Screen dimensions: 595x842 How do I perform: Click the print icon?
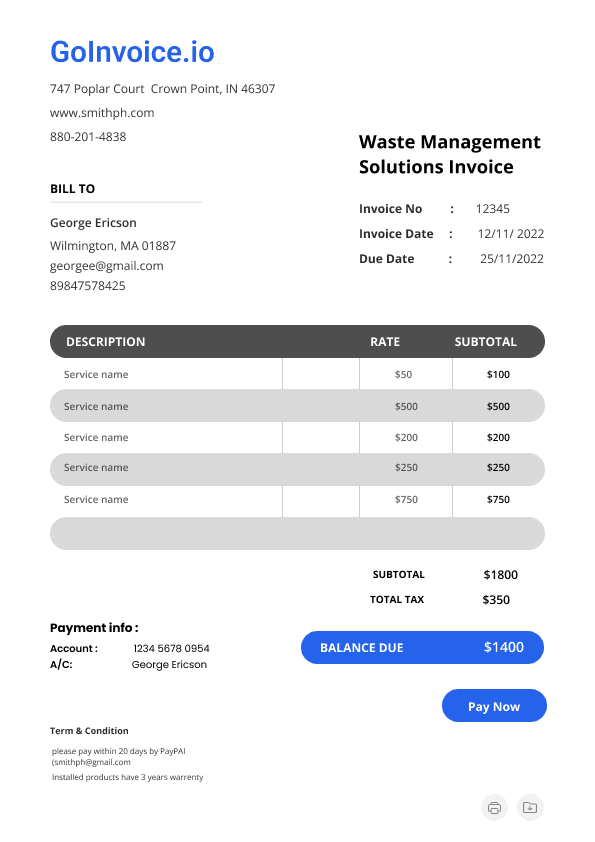click(x=495, y=808)
